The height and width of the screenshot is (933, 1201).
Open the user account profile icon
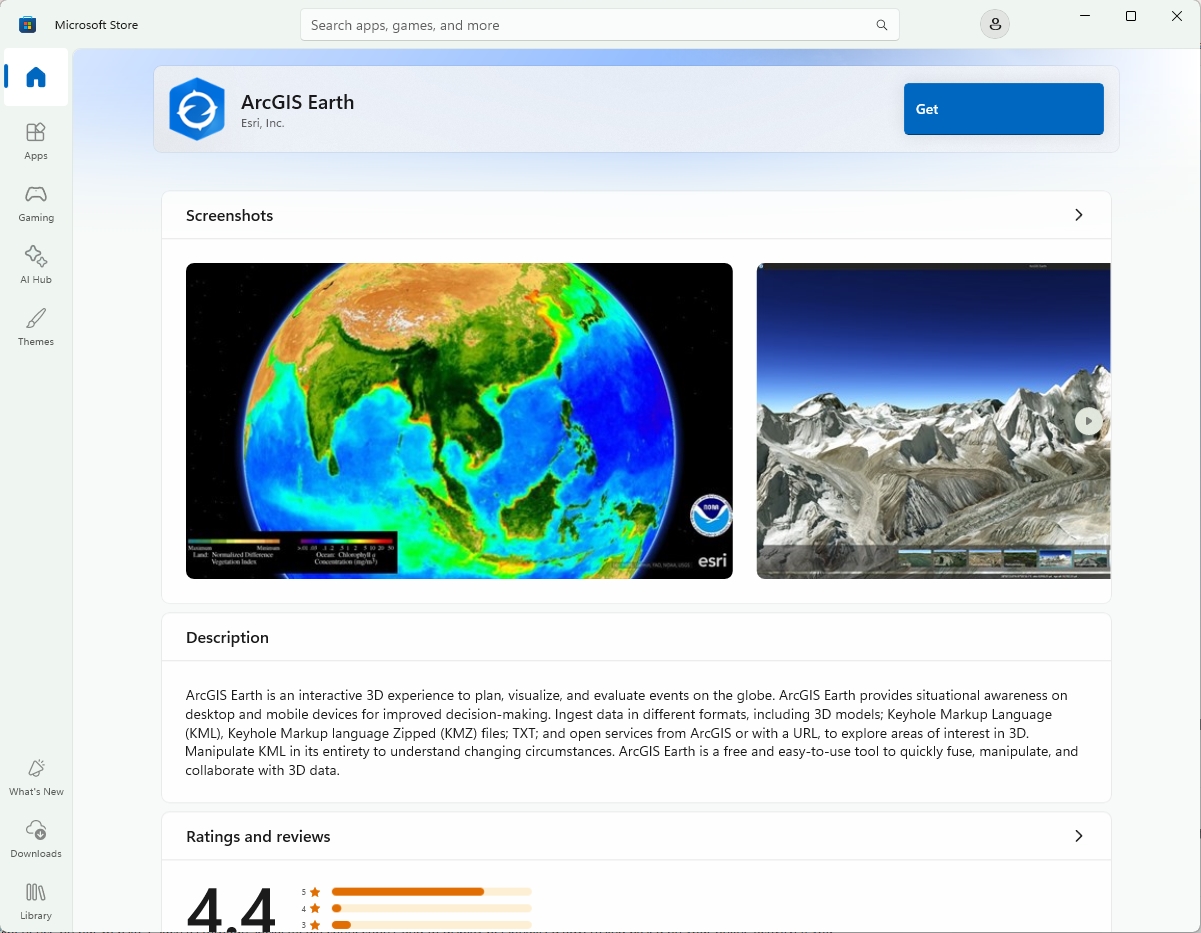click(994, 24)
